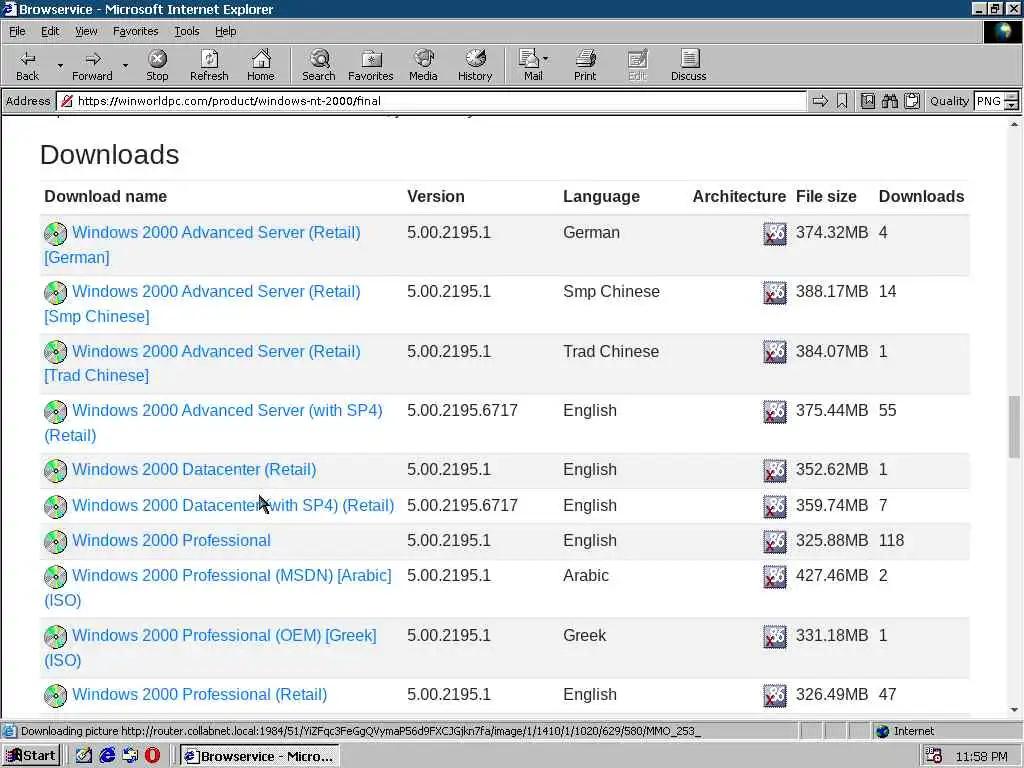This screenshot has height=768, width=1024.
Task: Click the bookmarks book icon
Action: [867, 101]
